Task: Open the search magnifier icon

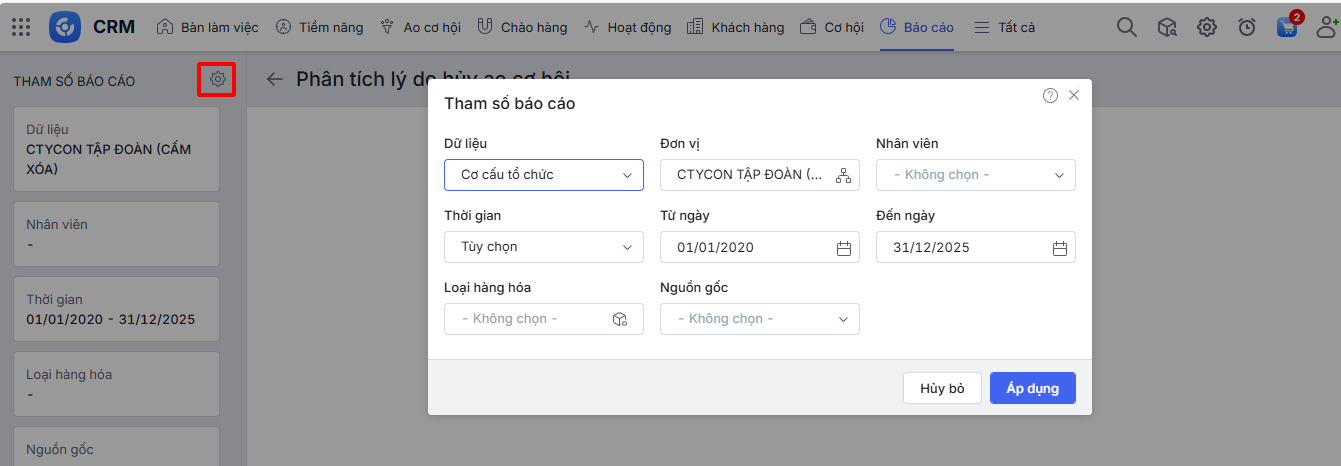Action: tap(1127, 27)
